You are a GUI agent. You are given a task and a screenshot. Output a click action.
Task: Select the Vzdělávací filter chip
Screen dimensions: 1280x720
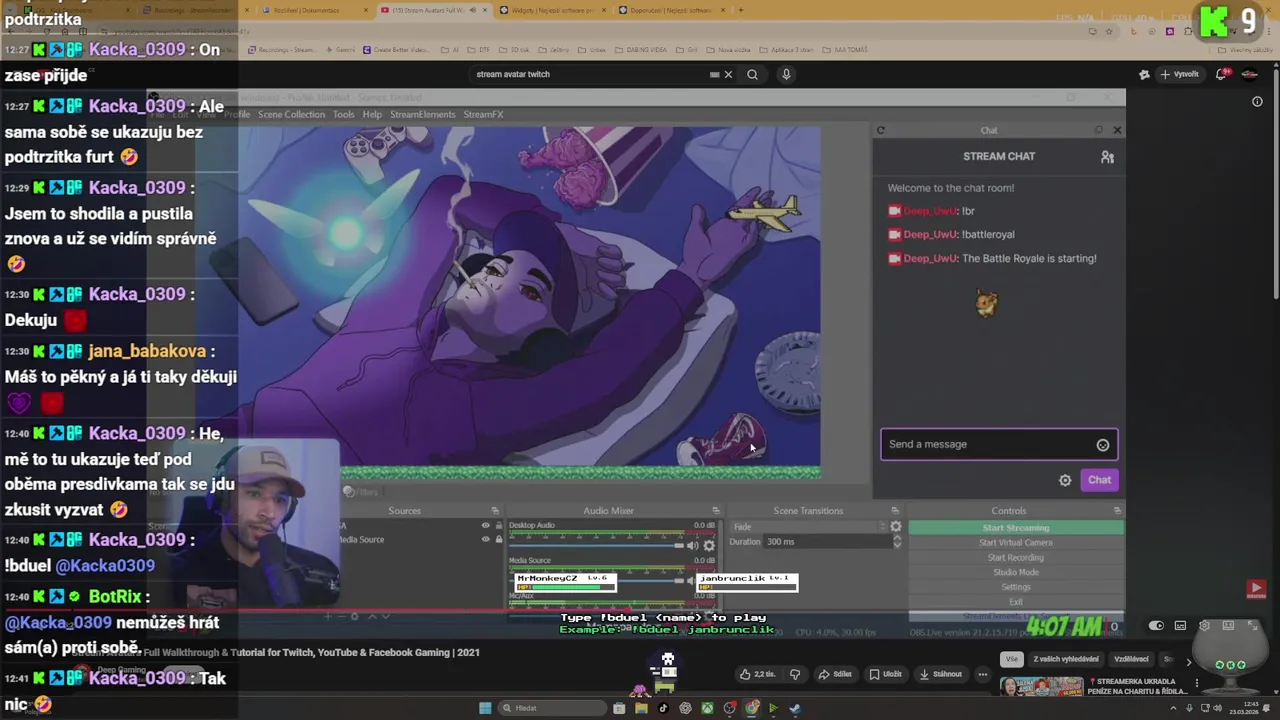(x=1131, y=659)
